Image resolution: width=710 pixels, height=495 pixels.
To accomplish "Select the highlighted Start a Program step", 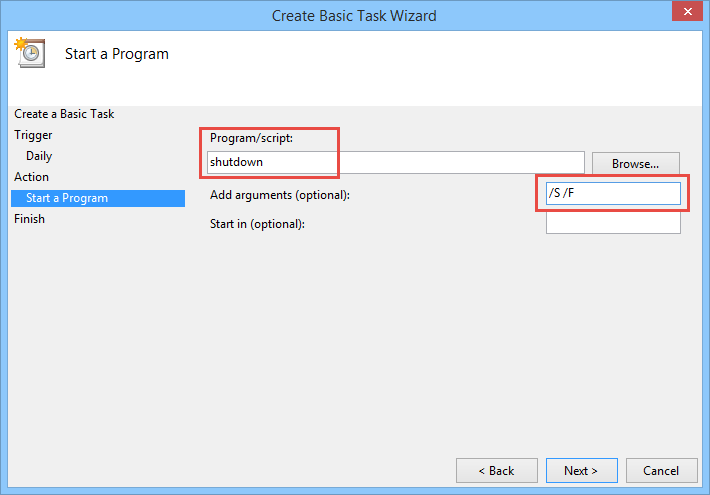I will [x=98, y=198].
